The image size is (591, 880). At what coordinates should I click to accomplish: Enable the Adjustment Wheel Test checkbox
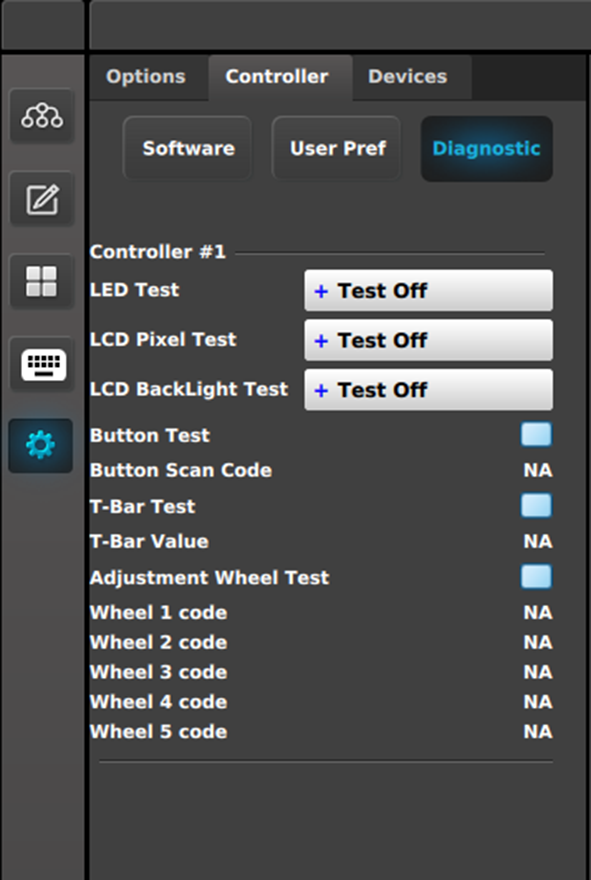point(536,577)
